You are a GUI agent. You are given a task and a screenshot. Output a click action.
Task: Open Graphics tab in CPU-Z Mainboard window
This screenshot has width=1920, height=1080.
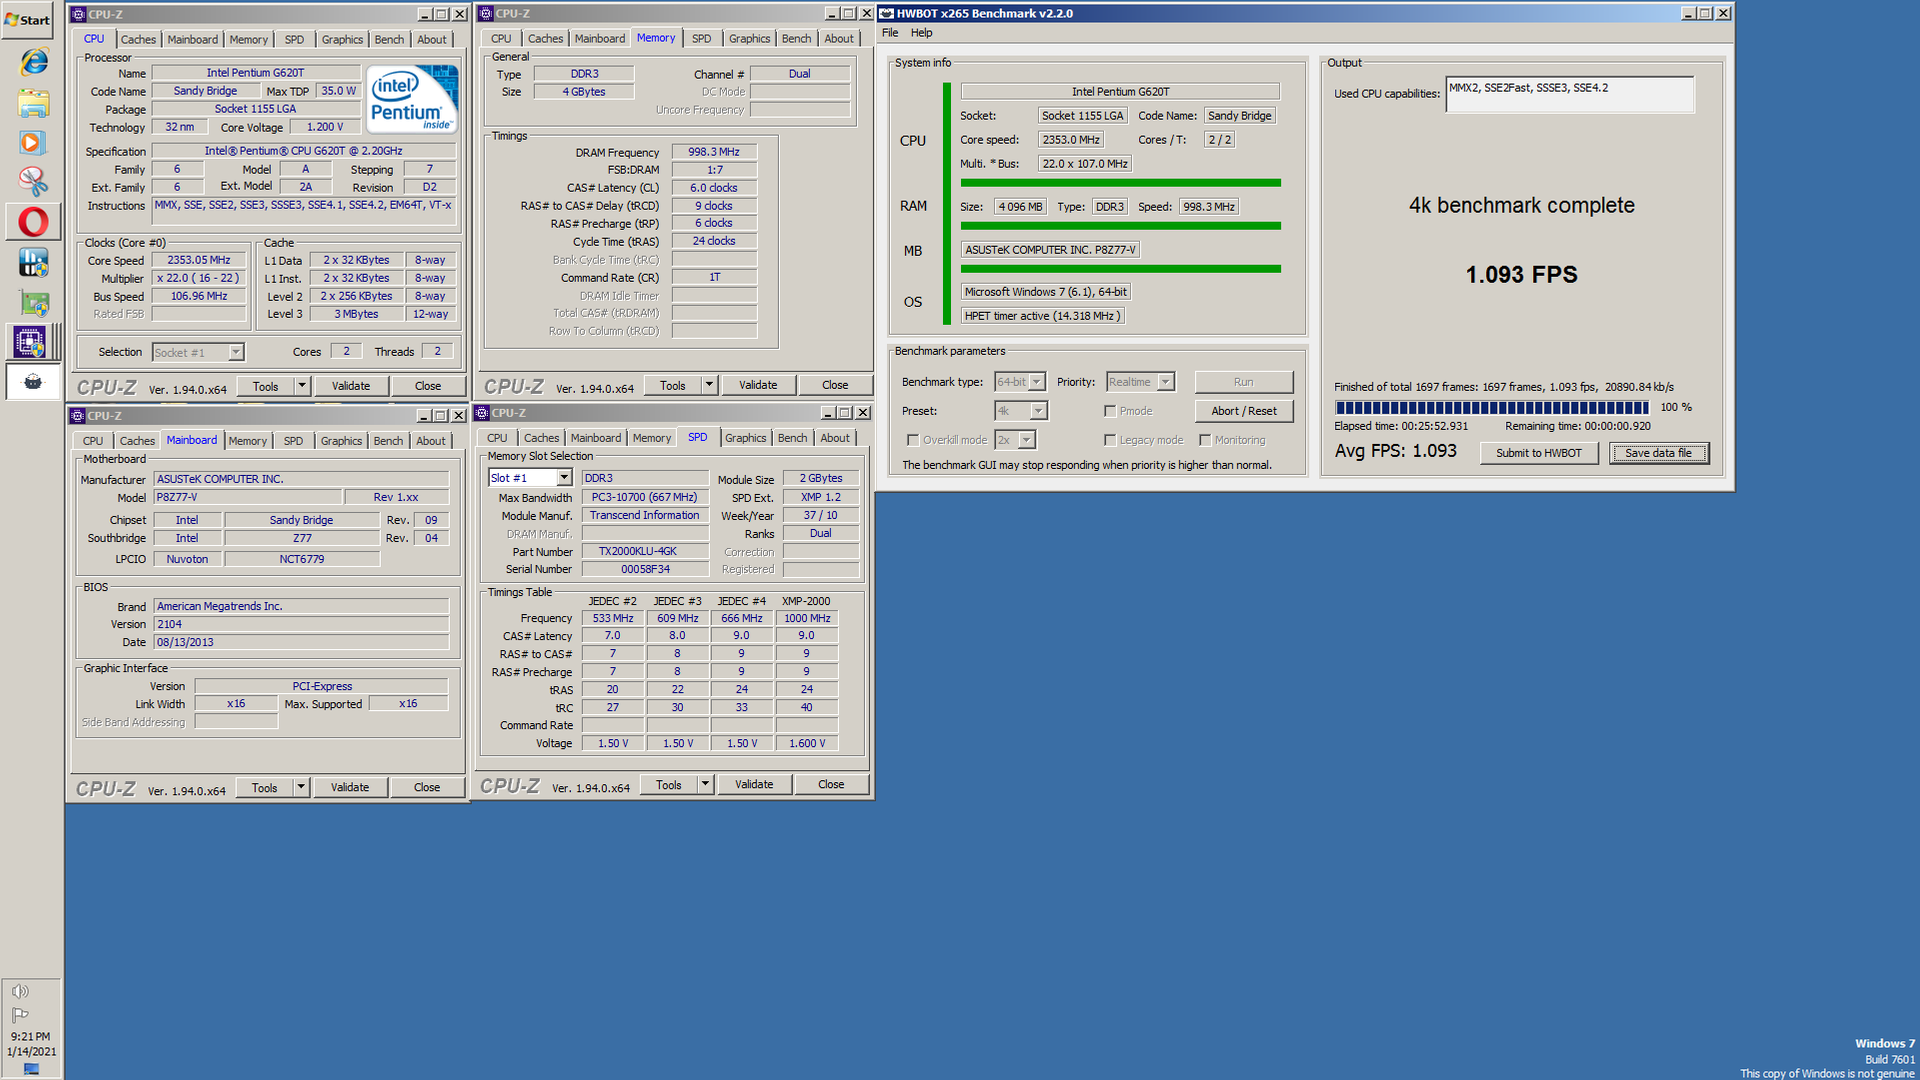click(x=341, y=441)
